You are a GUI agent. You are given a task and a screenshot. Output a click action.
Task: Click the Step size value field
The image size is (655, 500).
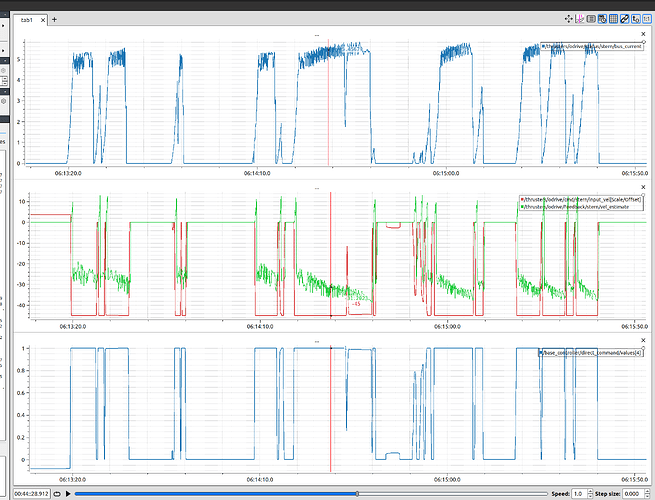pyautogui.click(x=634, y=494)
